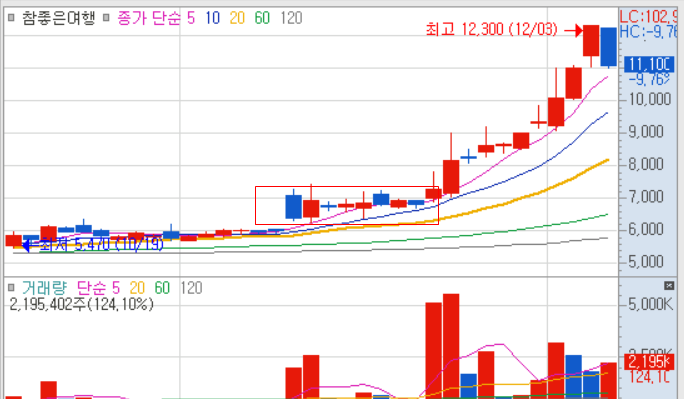Click the 5,000K volume axis label
684x399 pixels.
pyautogui.click(x=650, y=304)
